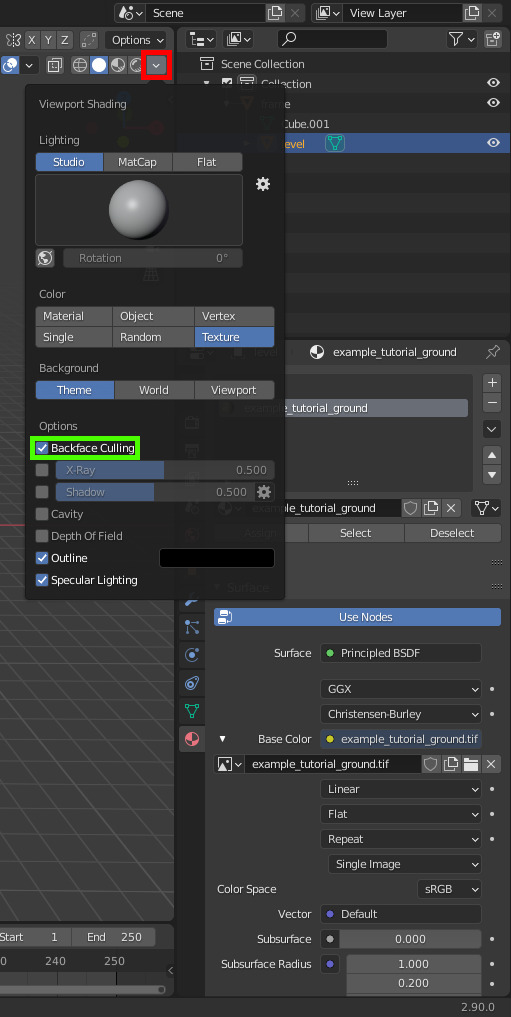Image resolution: width=511 pixels, height=1017 pixels.
Task: Click the new scene copy icon
Action: [275, 13]
